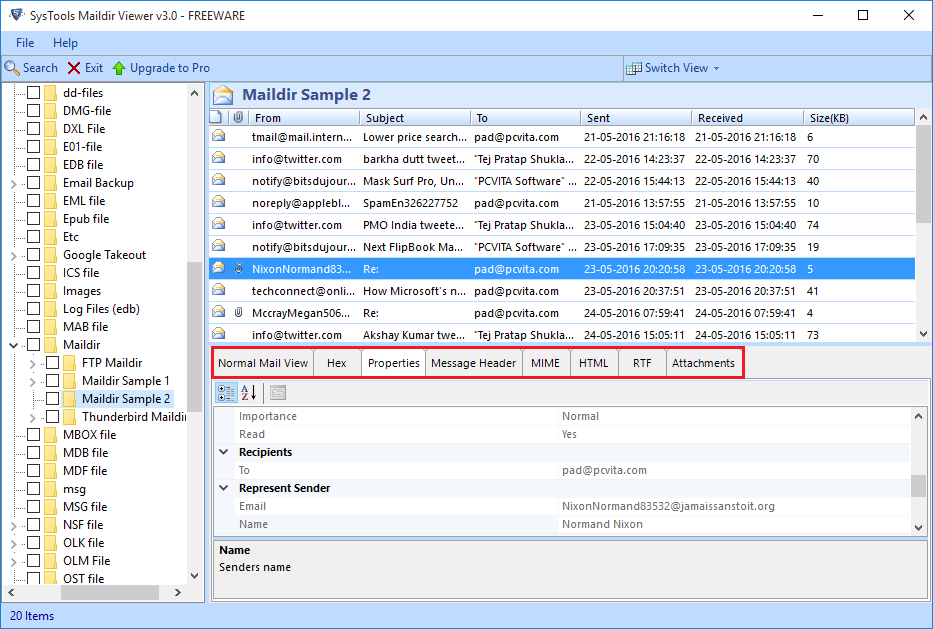
Task: Click the Search magnifier icon
Action: tap(12, 68)
